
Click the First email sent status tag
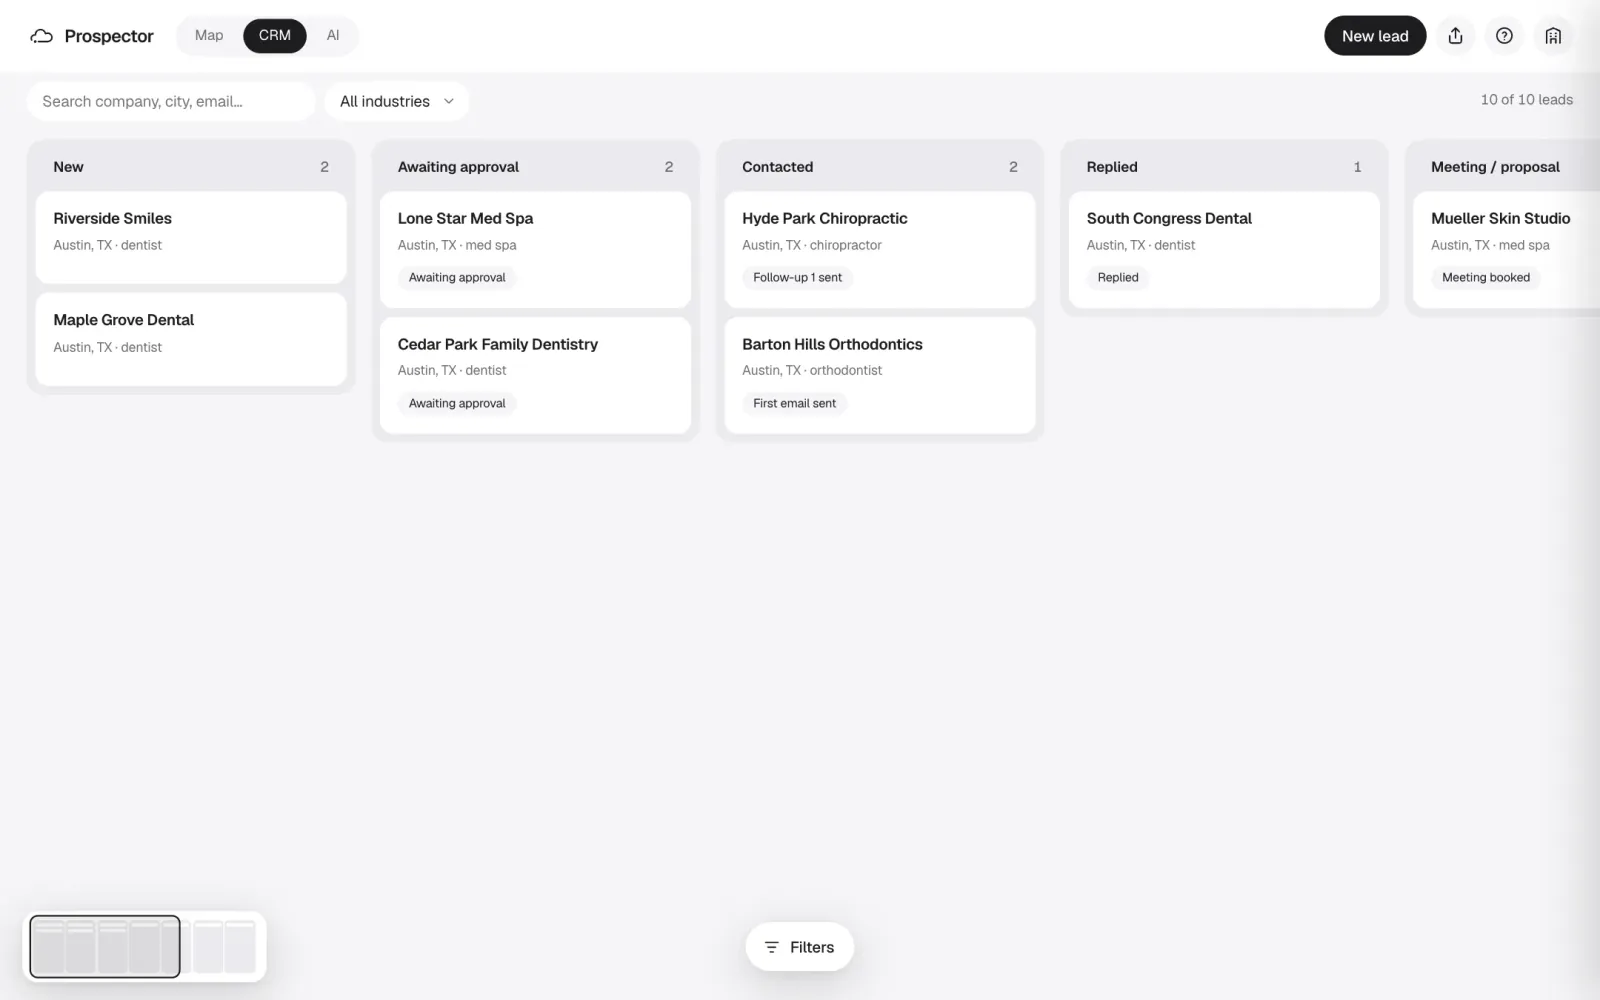pos(794,404)
